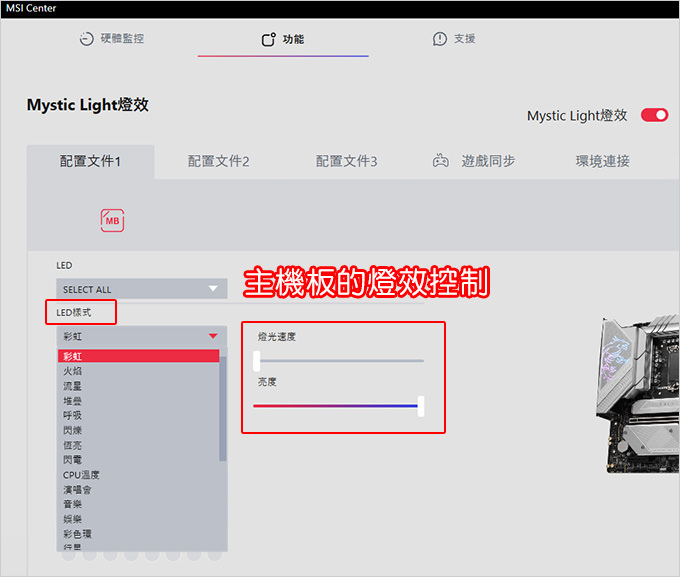Screen dimensions: 680x577
Task: Select the 配置文件3 profile tab
Action: click(x=346, y=161)
